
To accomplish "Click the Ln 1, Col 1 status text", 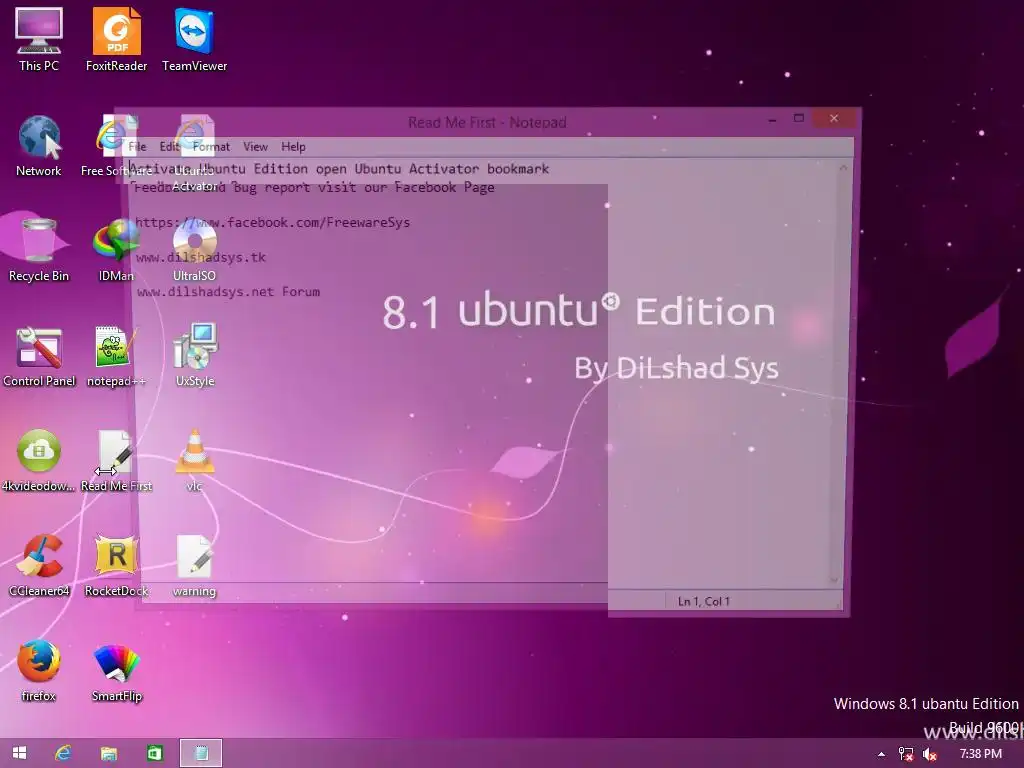I will [x=703, y=601].
